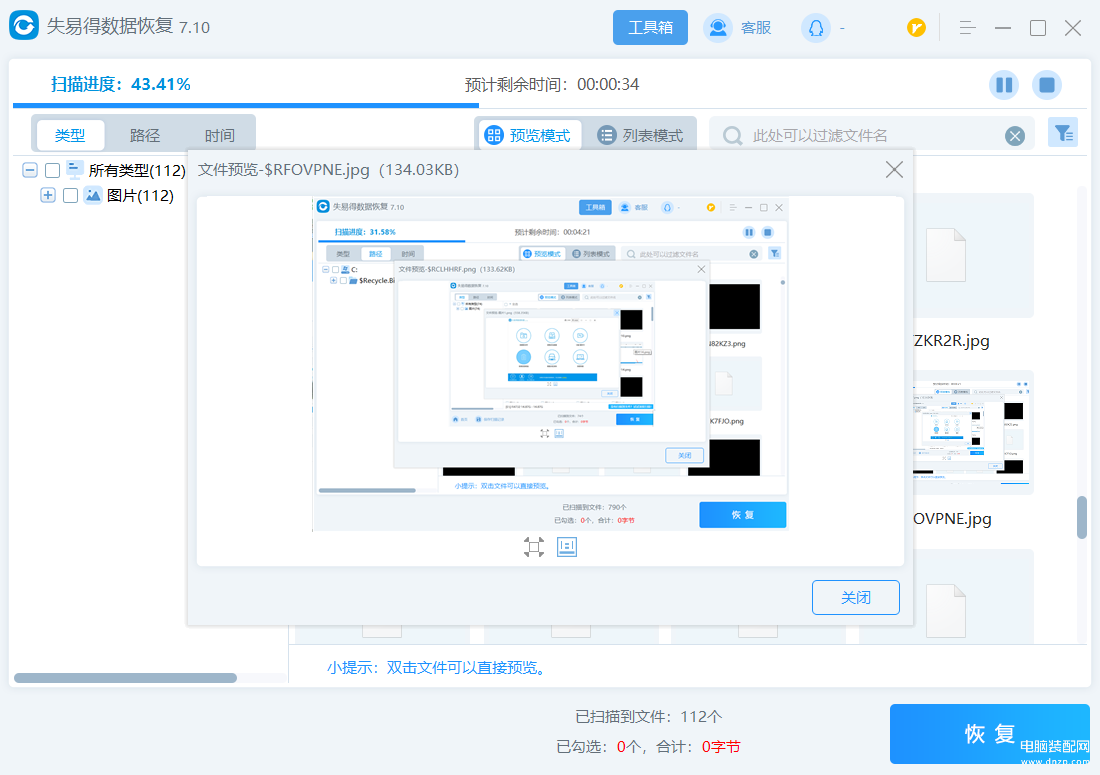The image size is (1100, 775).
Task: Click the 关闭 button
Action: 856,598
